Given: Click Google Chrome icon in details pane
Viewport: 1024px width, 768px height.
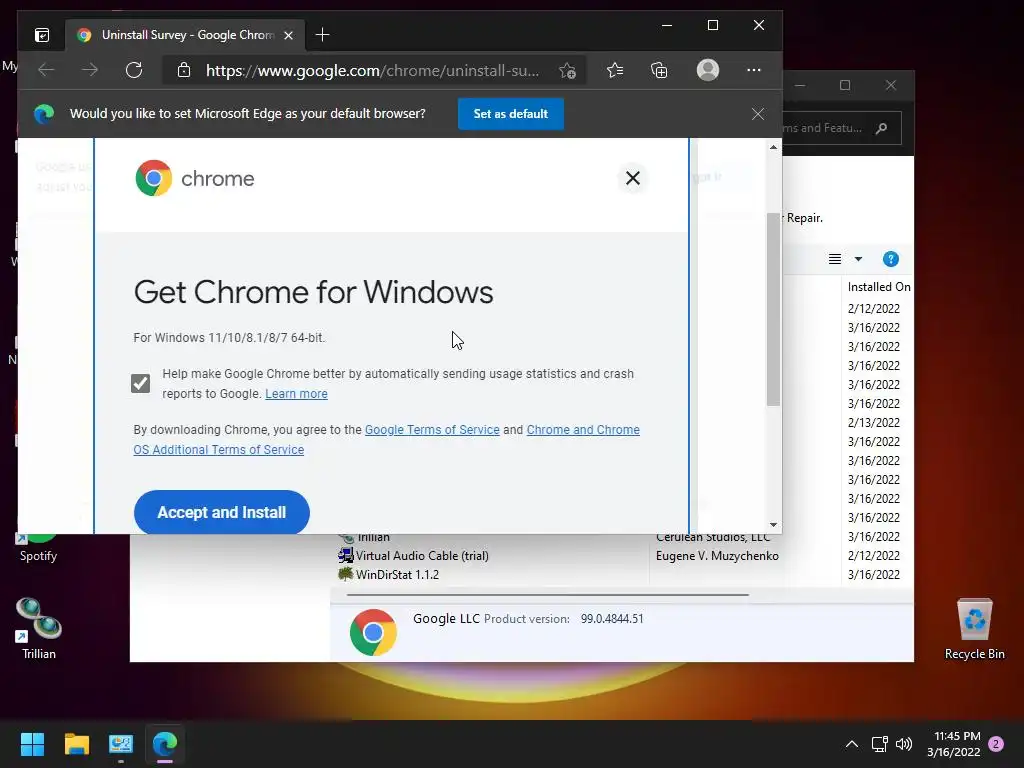Looking at the screenshot, I should point(373,632).
